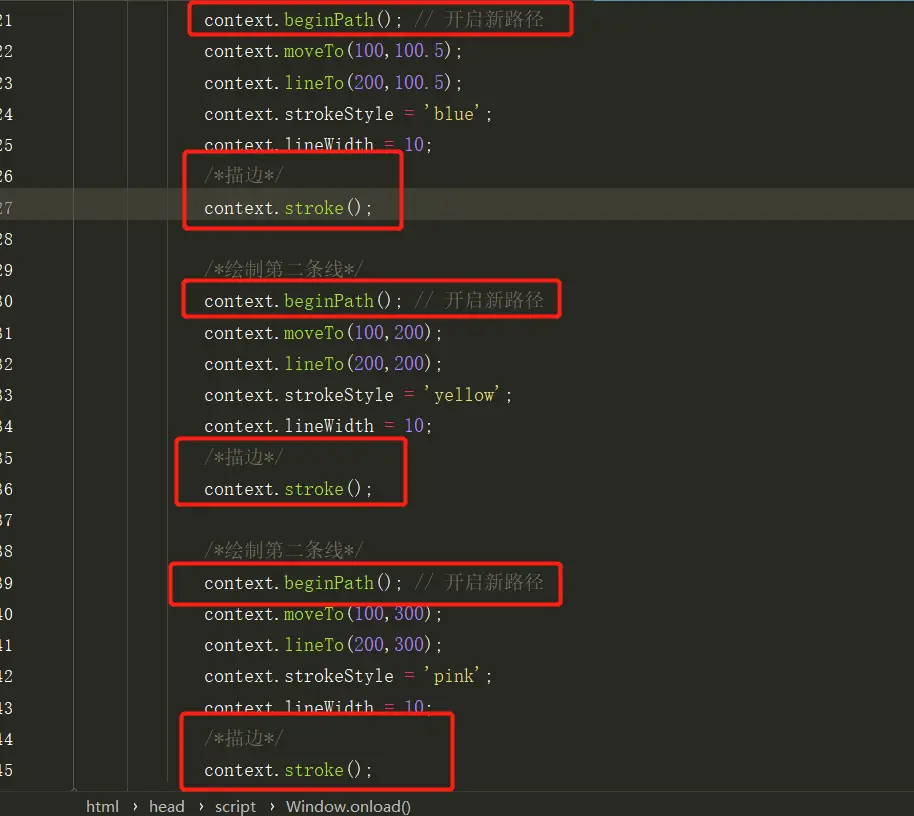
Task: Click the Window.onload() breadcrumb item
Action: point(348,807)
